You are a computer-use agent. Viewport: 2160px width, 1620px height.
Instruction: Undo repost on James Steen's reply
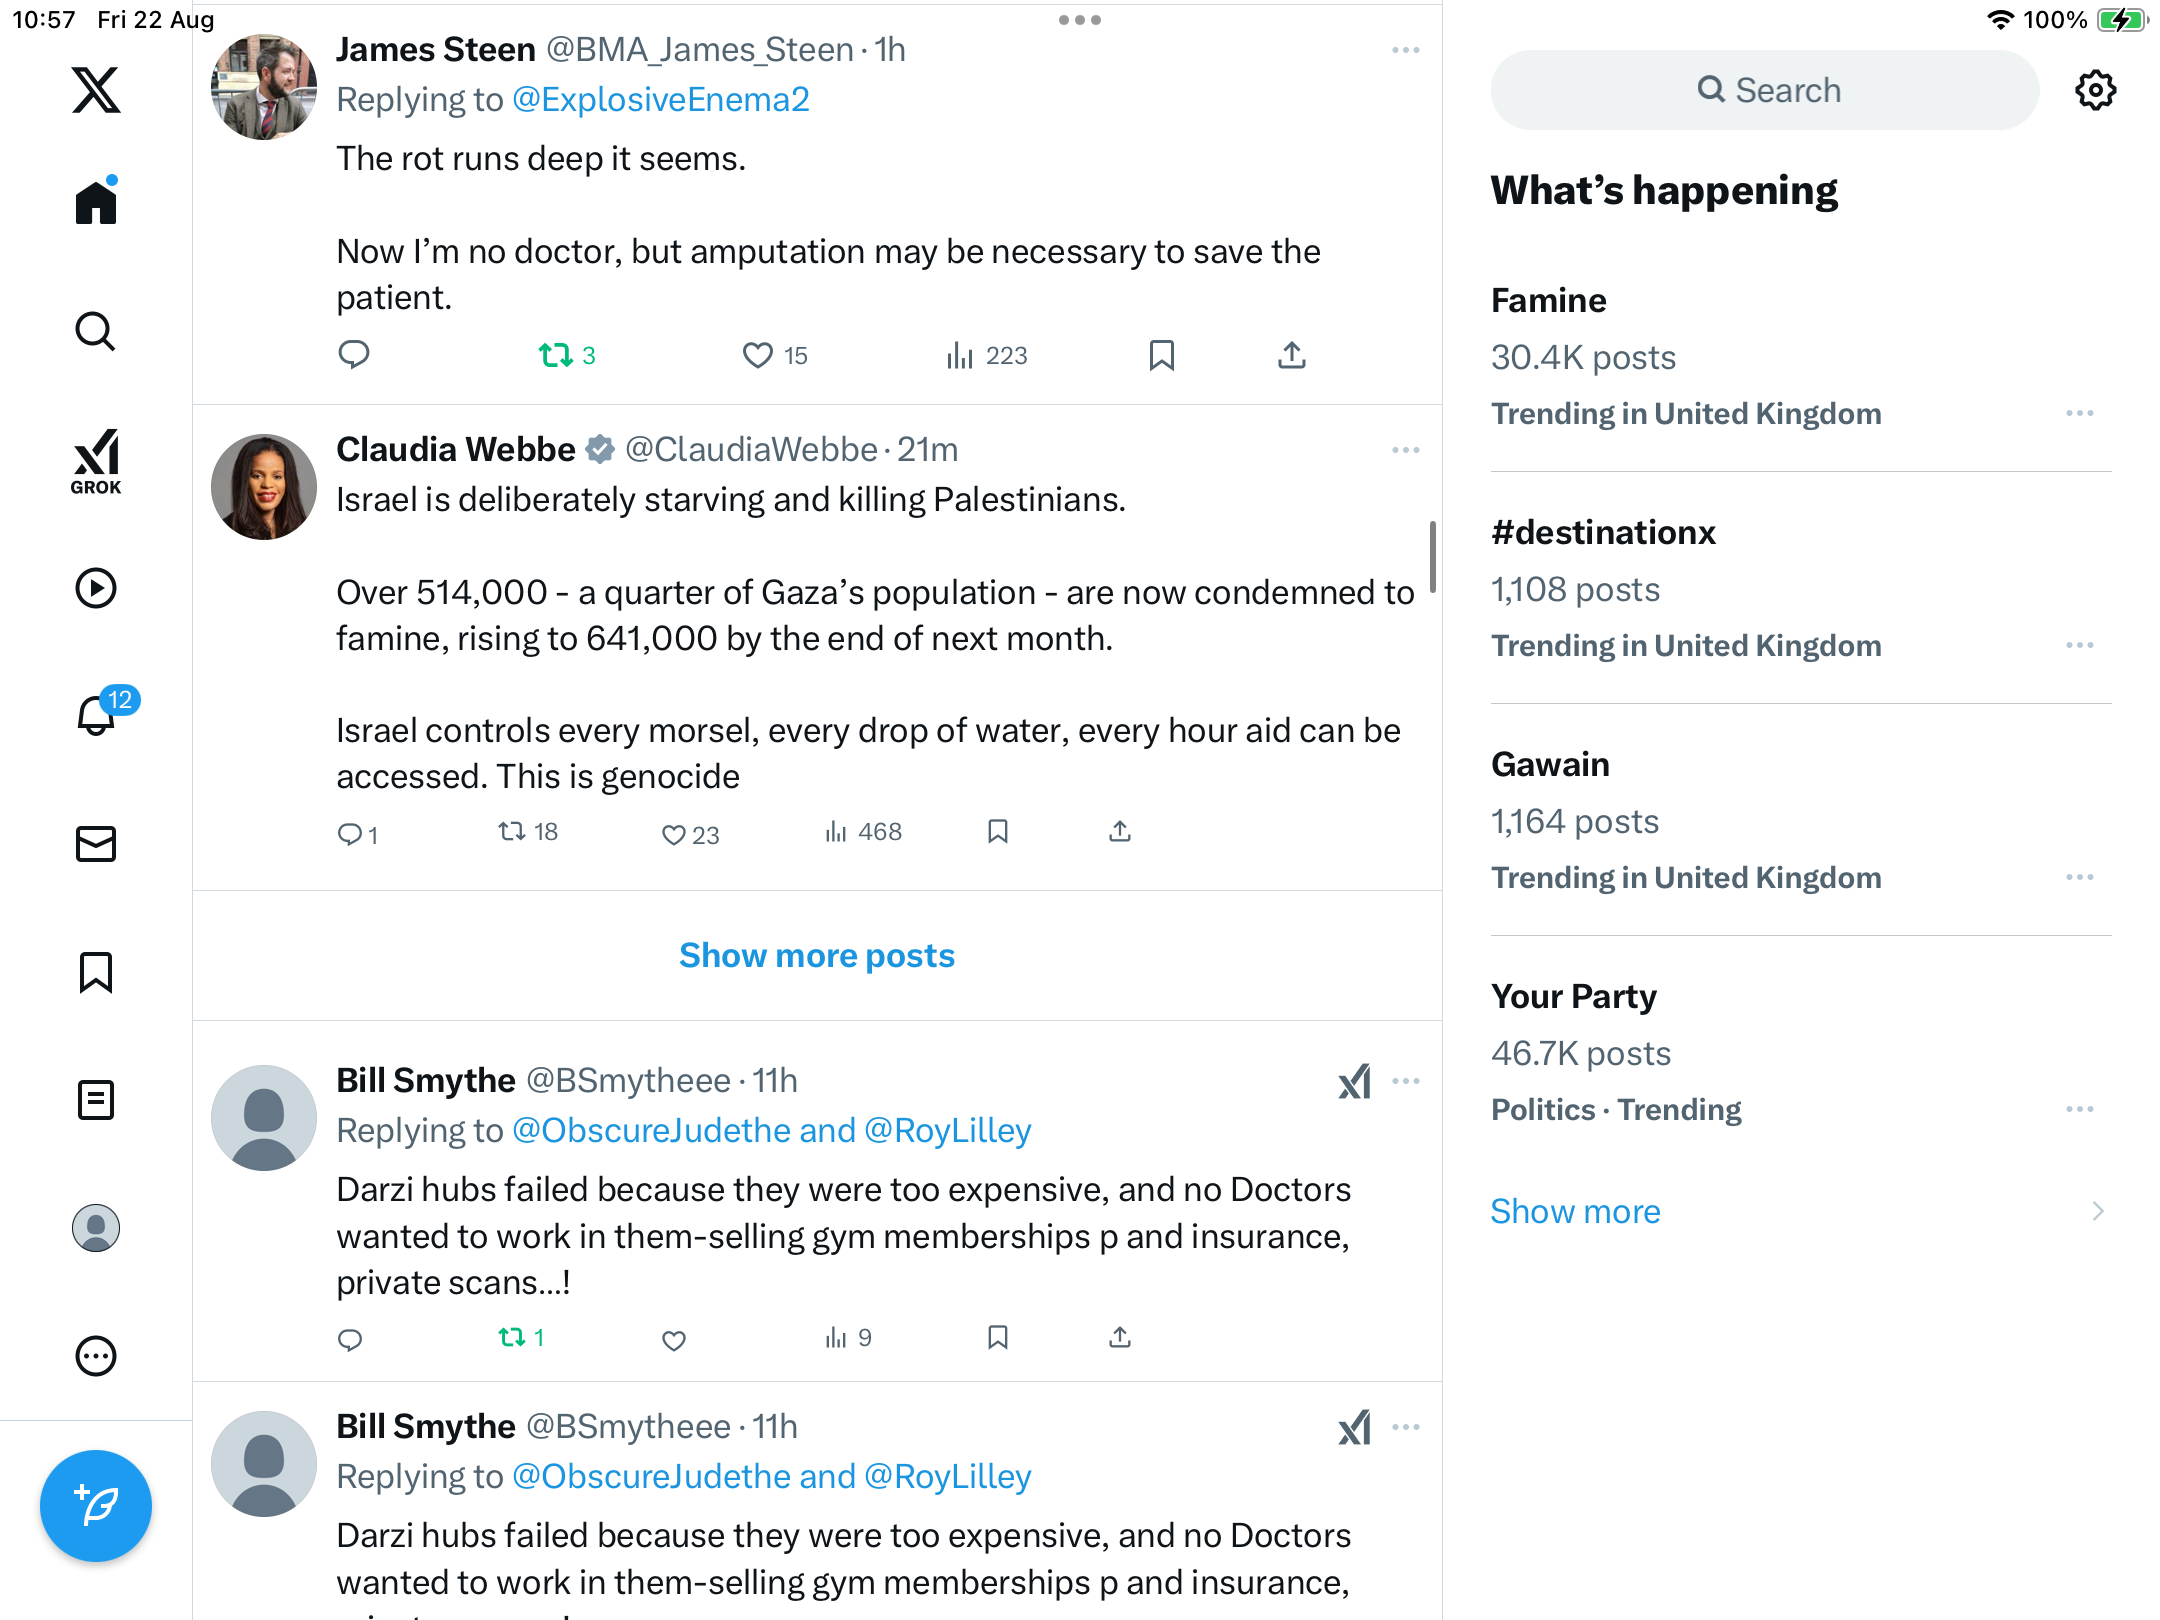556,355
